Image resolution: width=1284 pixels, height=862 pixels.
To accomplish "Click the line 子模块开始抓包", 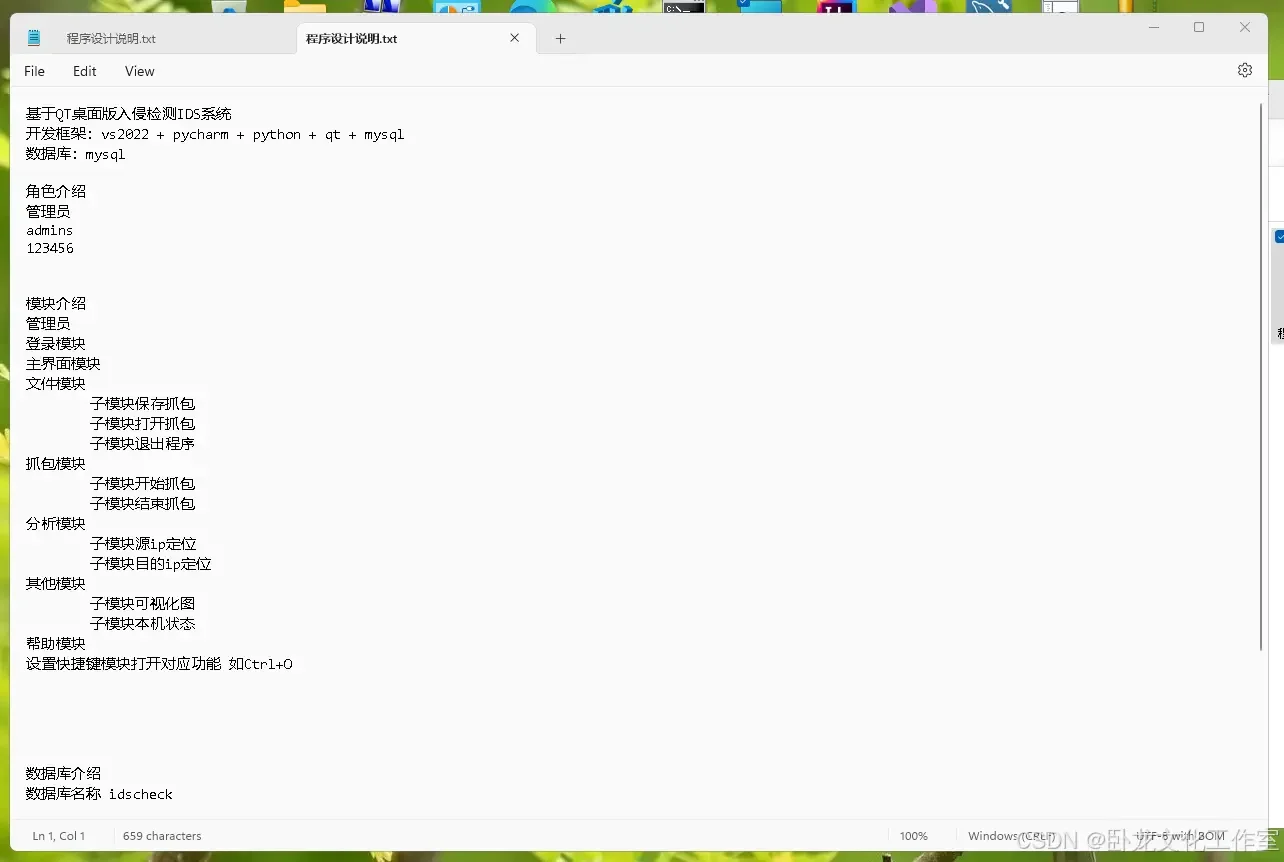I will point(143,483).
